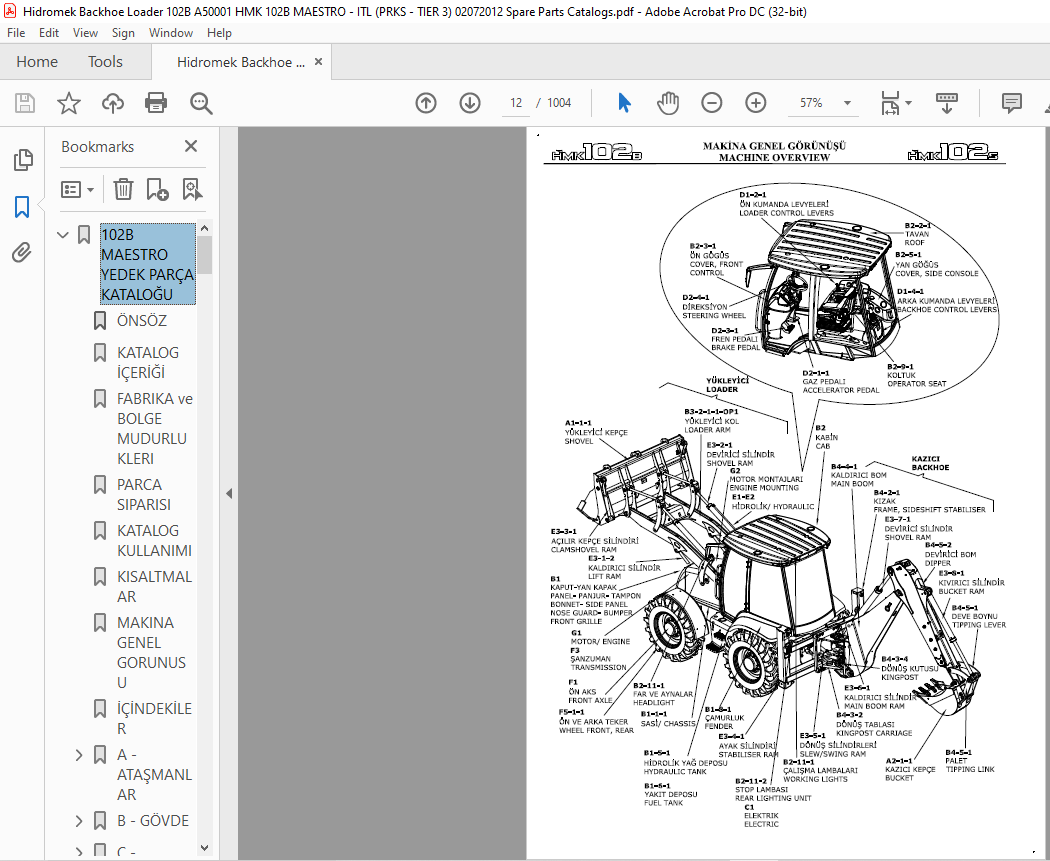1050x861 pixels.
Task: Click the A2-1-1 BUCKET label
Action: click(910, 769)
